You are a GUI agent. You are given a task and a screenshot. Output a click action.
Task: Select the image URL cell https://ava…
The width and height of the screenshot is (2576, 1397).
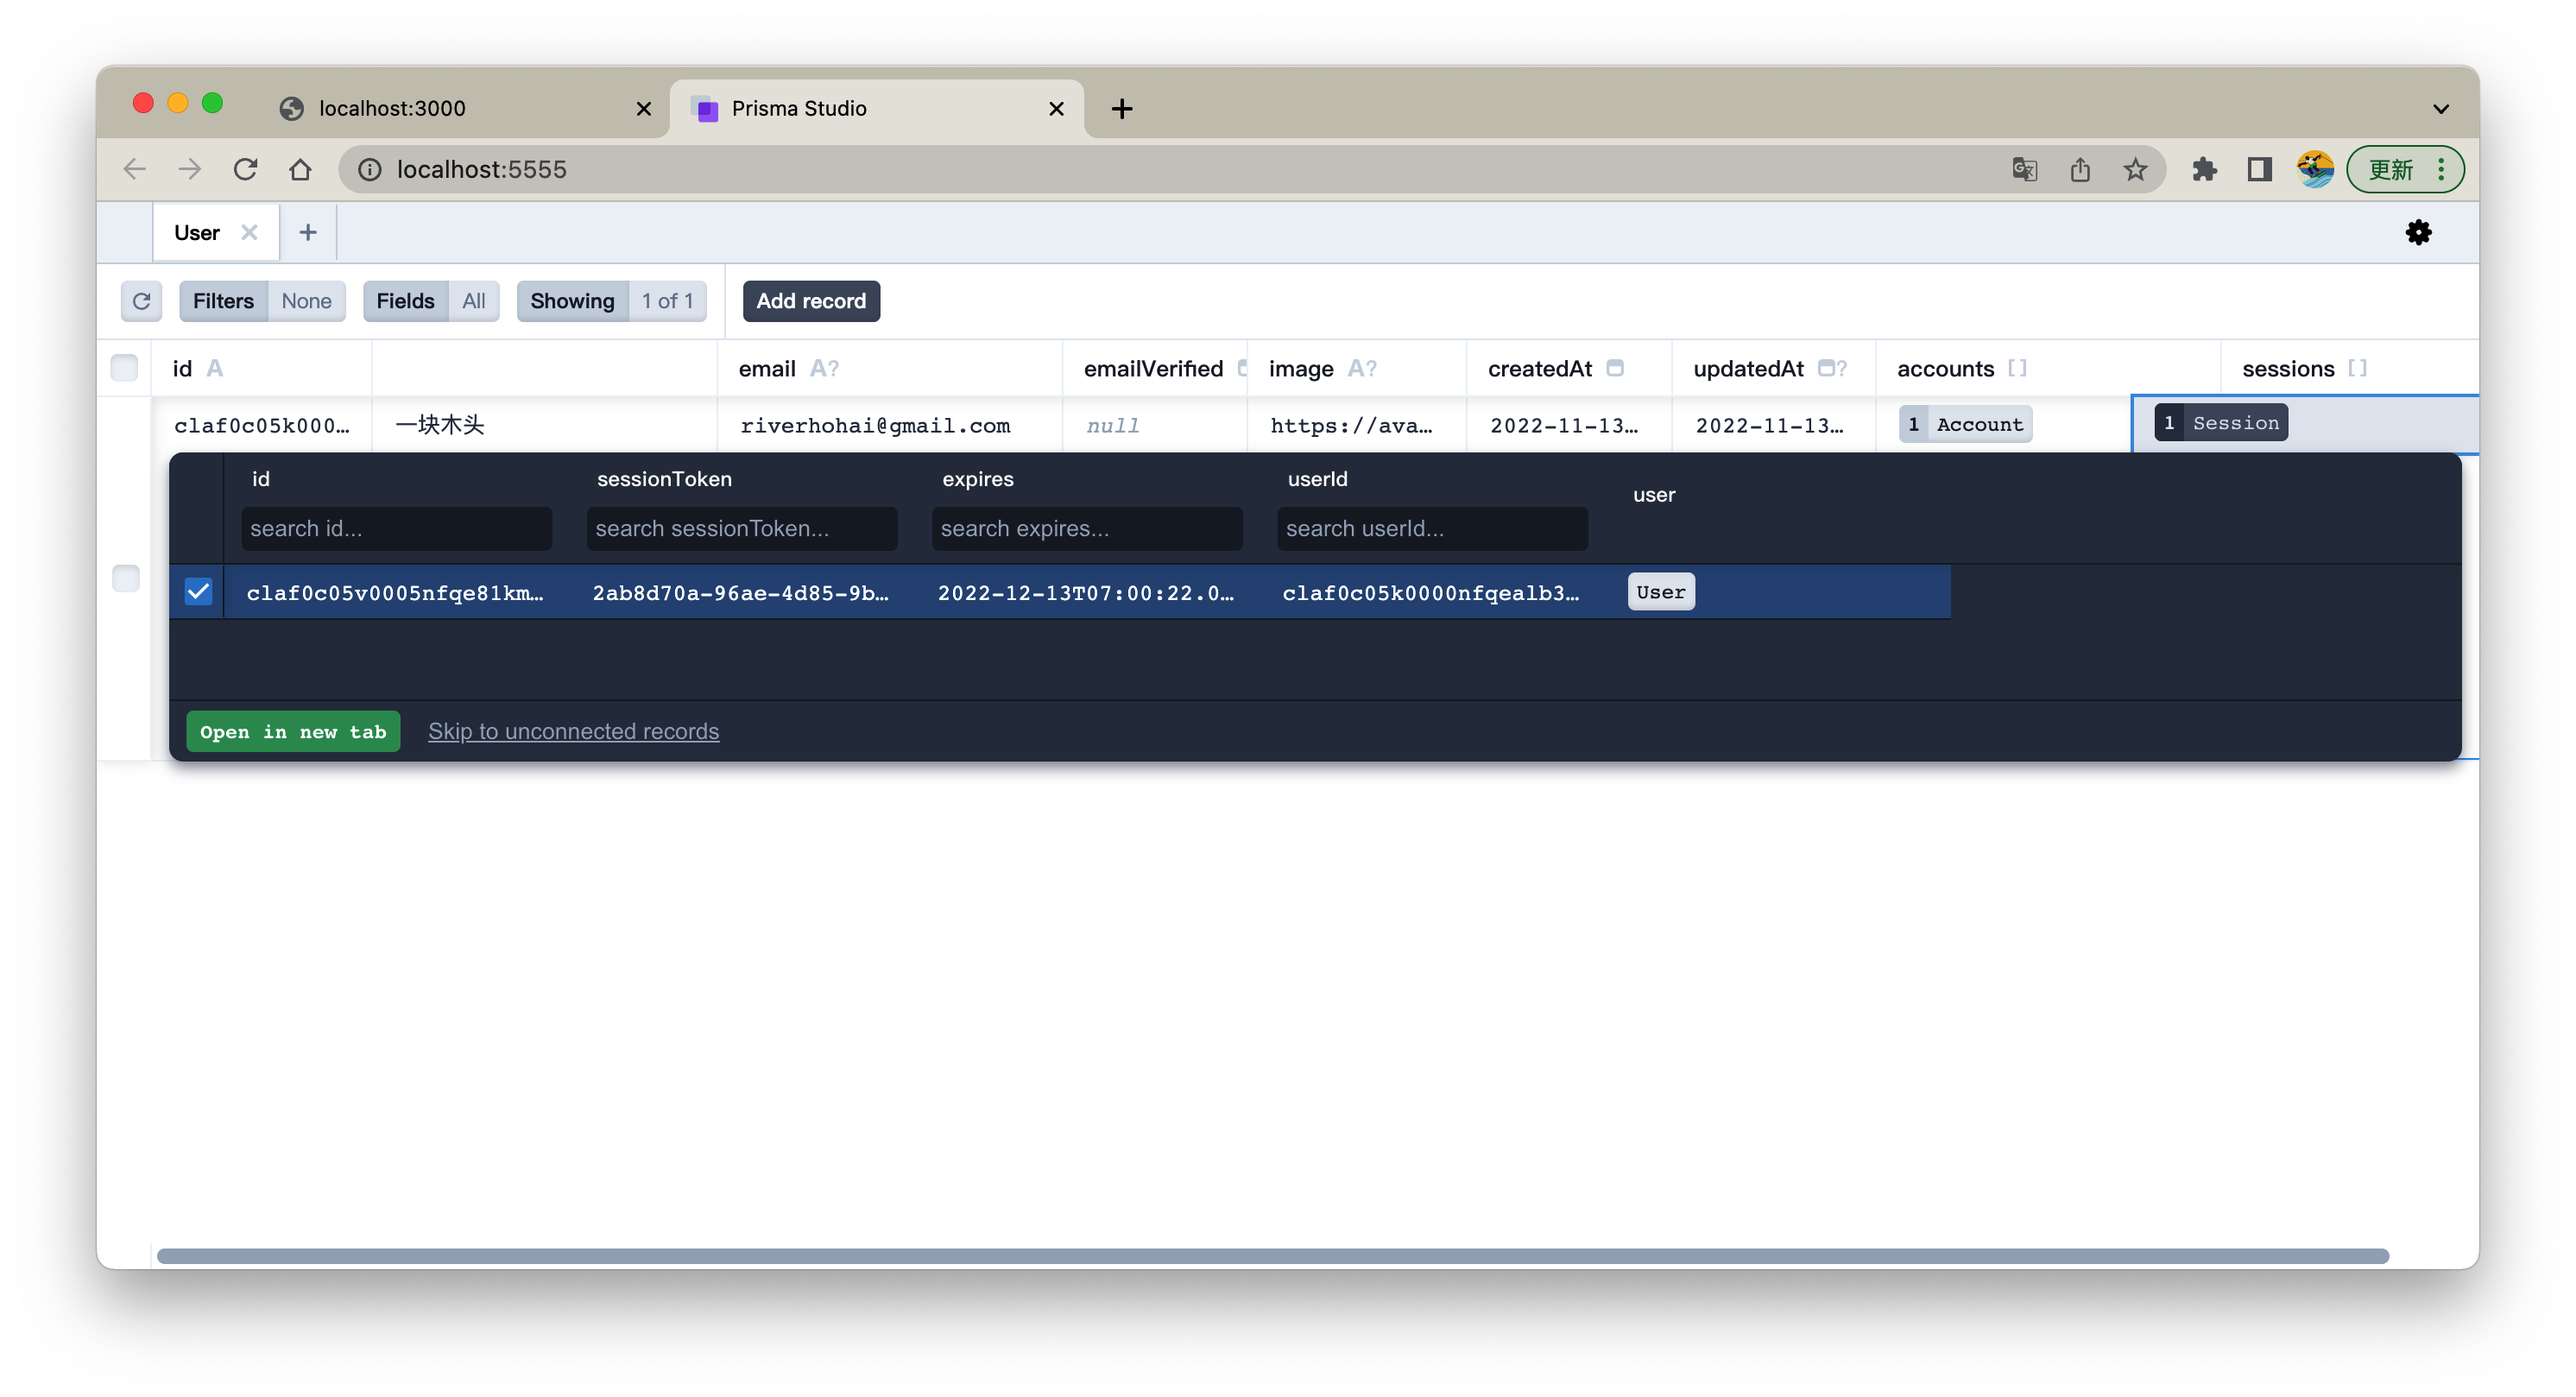coord(1357,425)
